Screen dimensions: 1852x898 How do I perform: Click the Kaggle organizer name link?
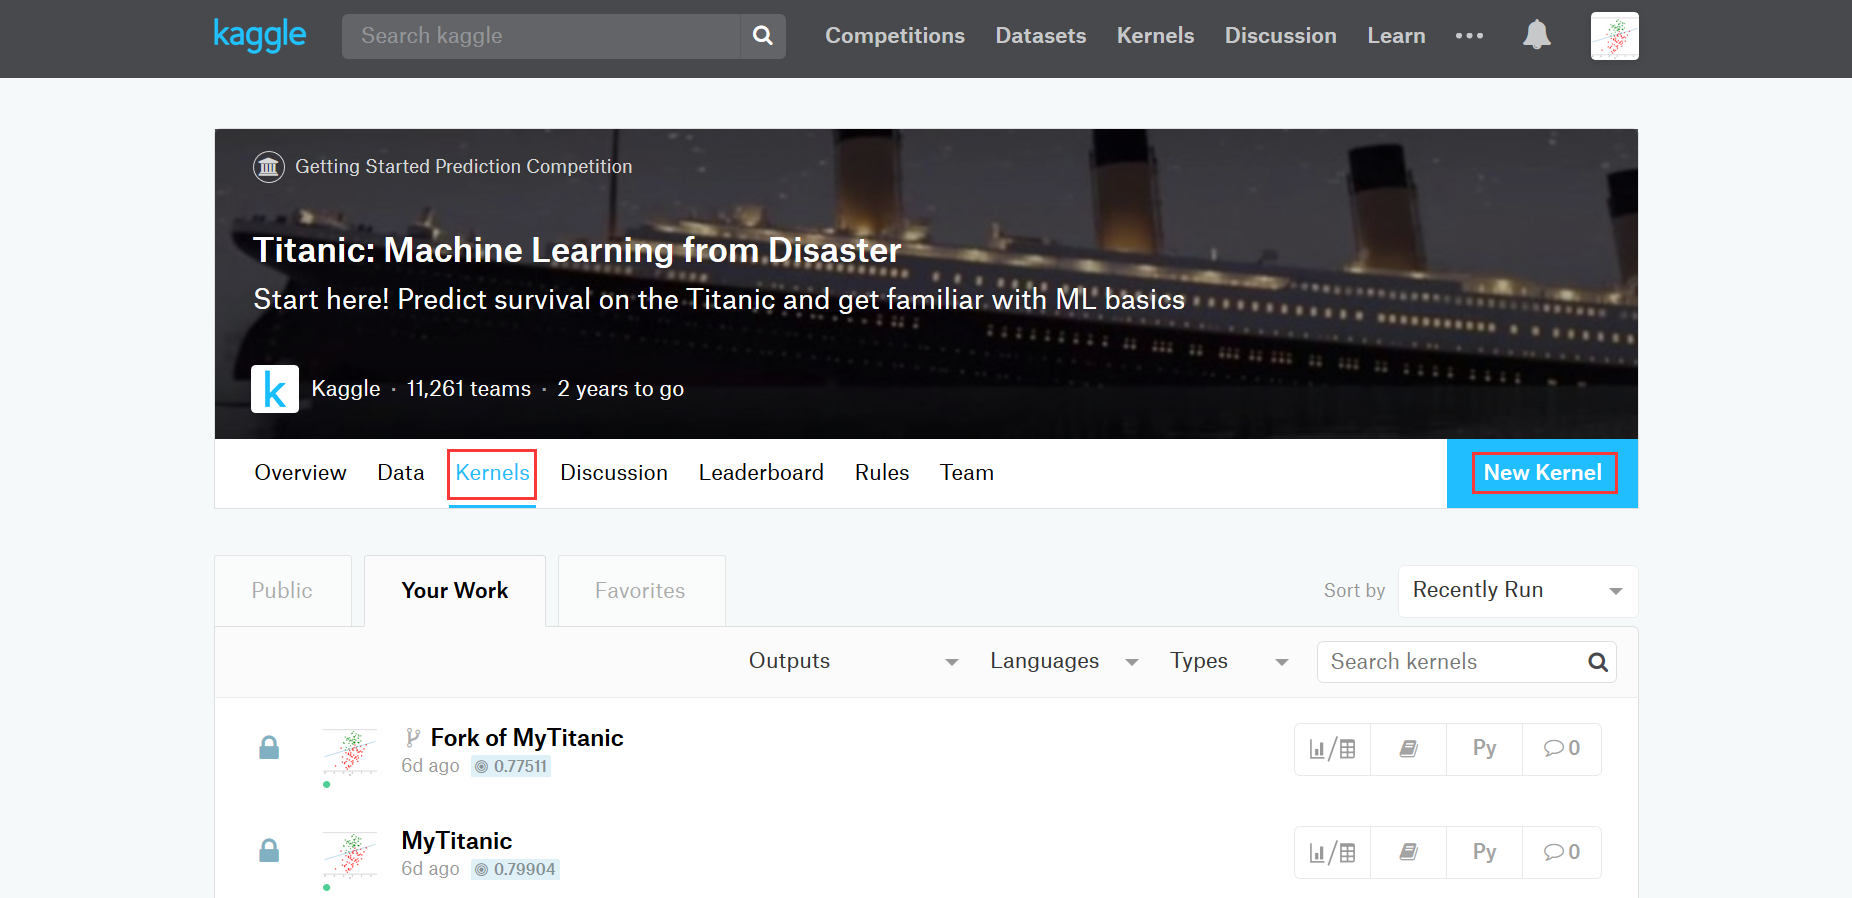tap(346, 389)
